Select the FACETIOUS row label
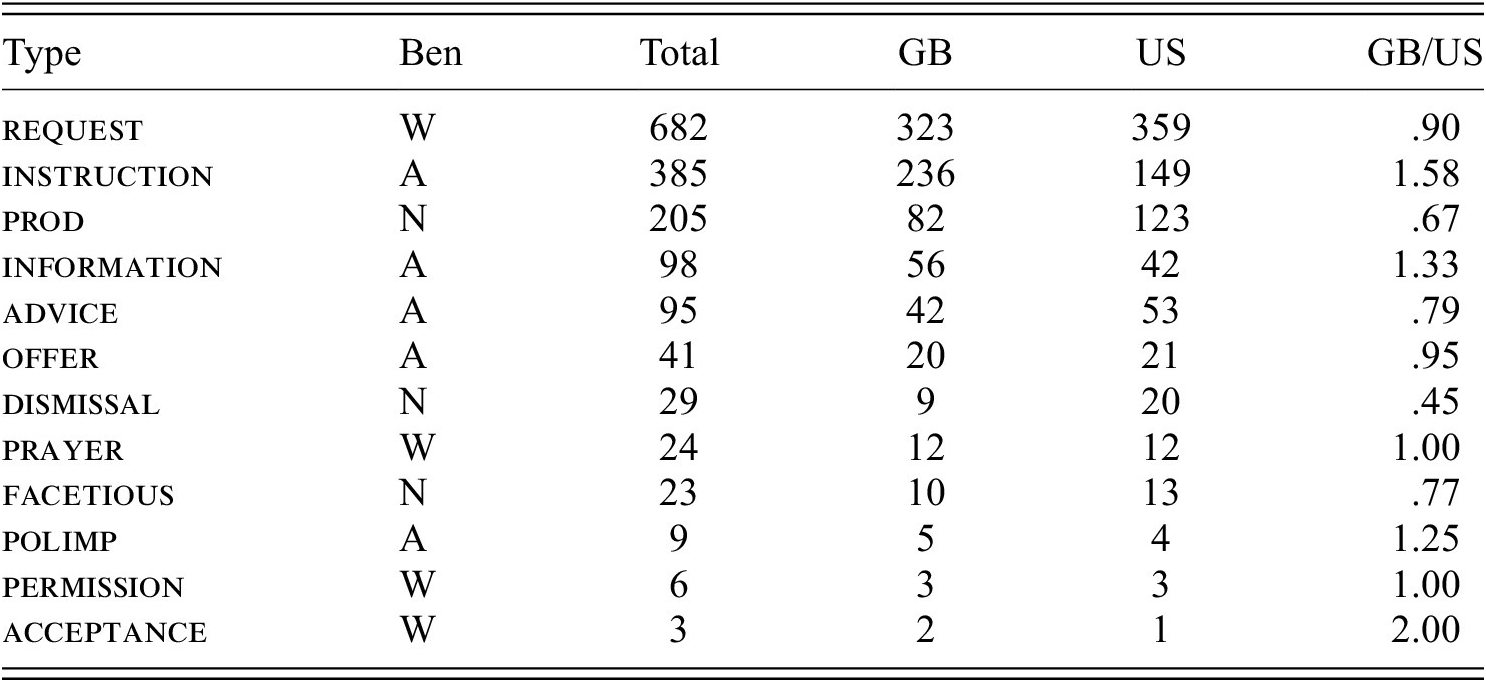The width and height of the screenshot is (1486, 682). (88, 496)
